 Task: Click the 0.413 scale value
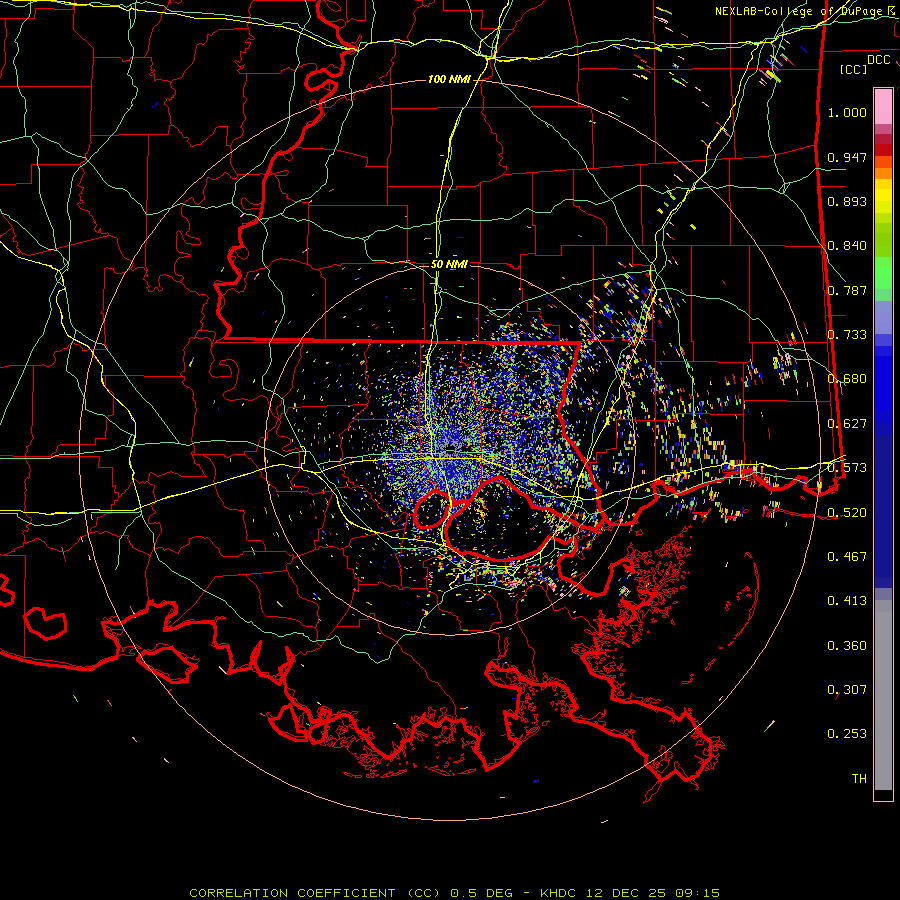pyautogui.click(x=847, y=601)
